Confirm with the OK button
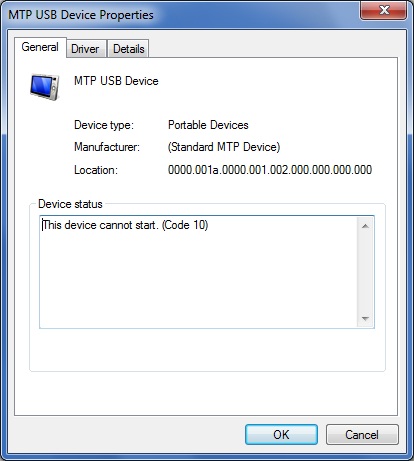 point(281,435)
